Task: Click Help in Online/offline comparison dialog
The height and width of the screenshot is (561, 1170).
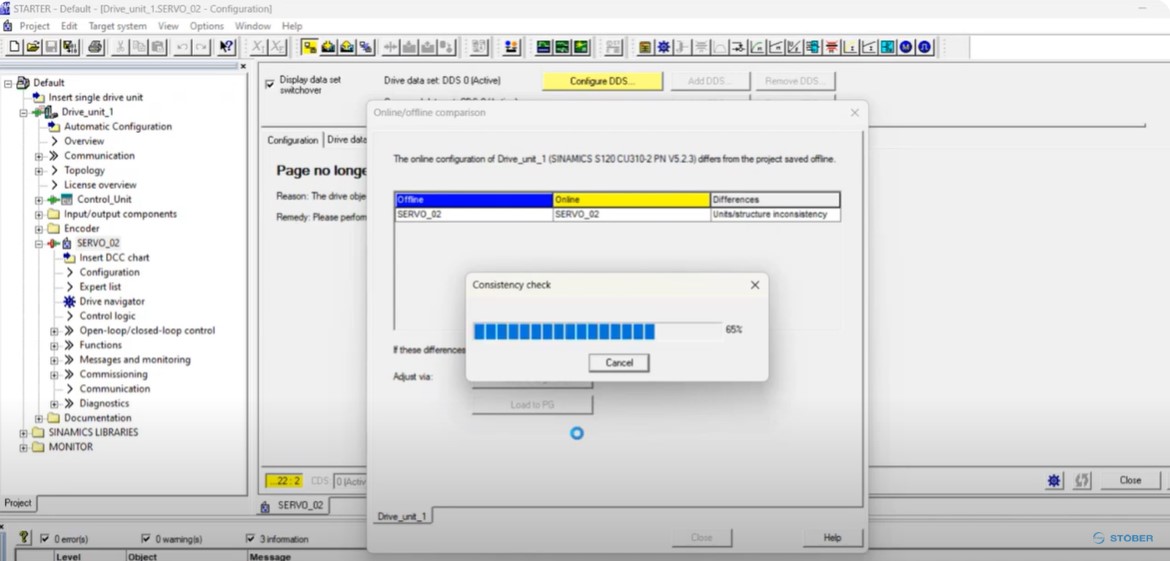Action: point(832,537)
